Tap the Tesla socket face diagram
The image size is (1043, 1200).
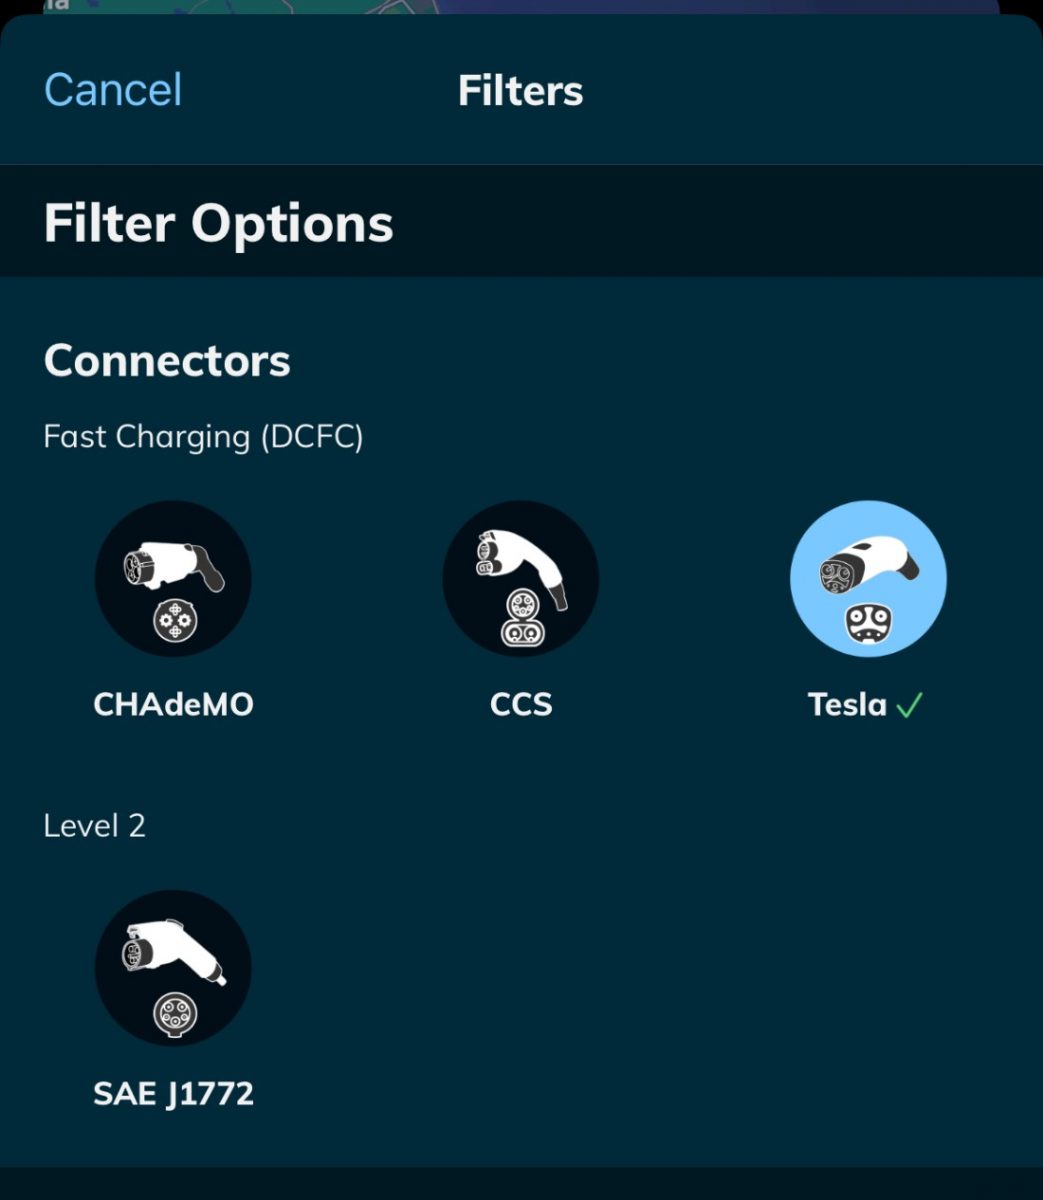[x=867, y=624]
